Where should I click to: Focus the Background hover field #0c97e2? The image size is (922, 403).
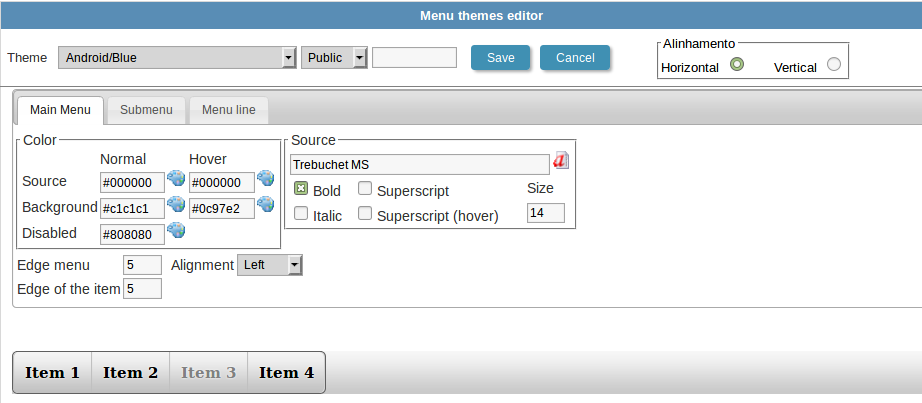222,209
